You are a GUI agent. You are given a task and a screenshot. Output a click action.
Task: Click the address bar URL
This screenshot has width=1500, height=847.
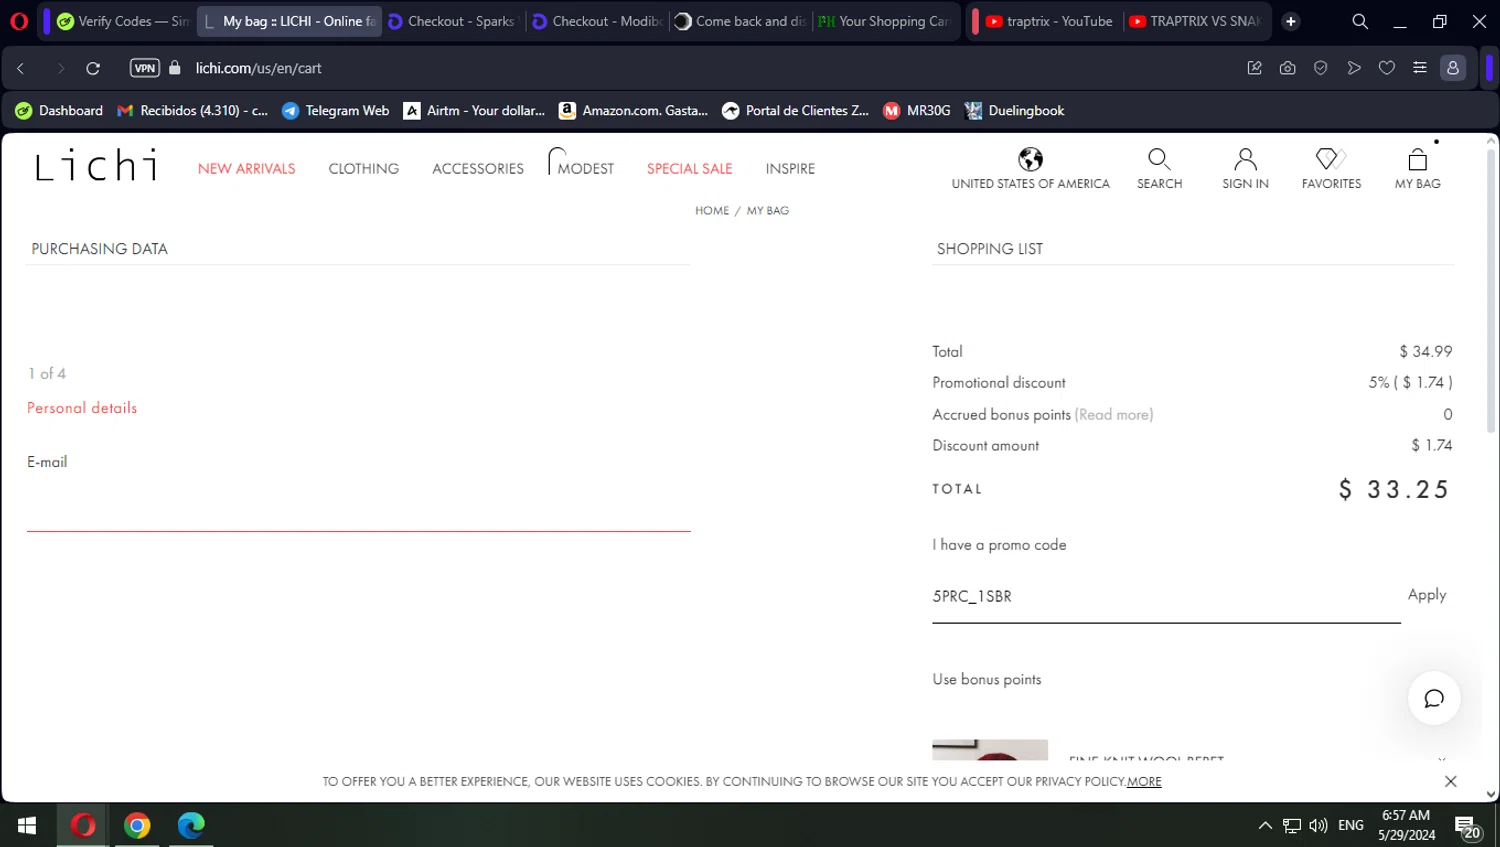[259, 68]
